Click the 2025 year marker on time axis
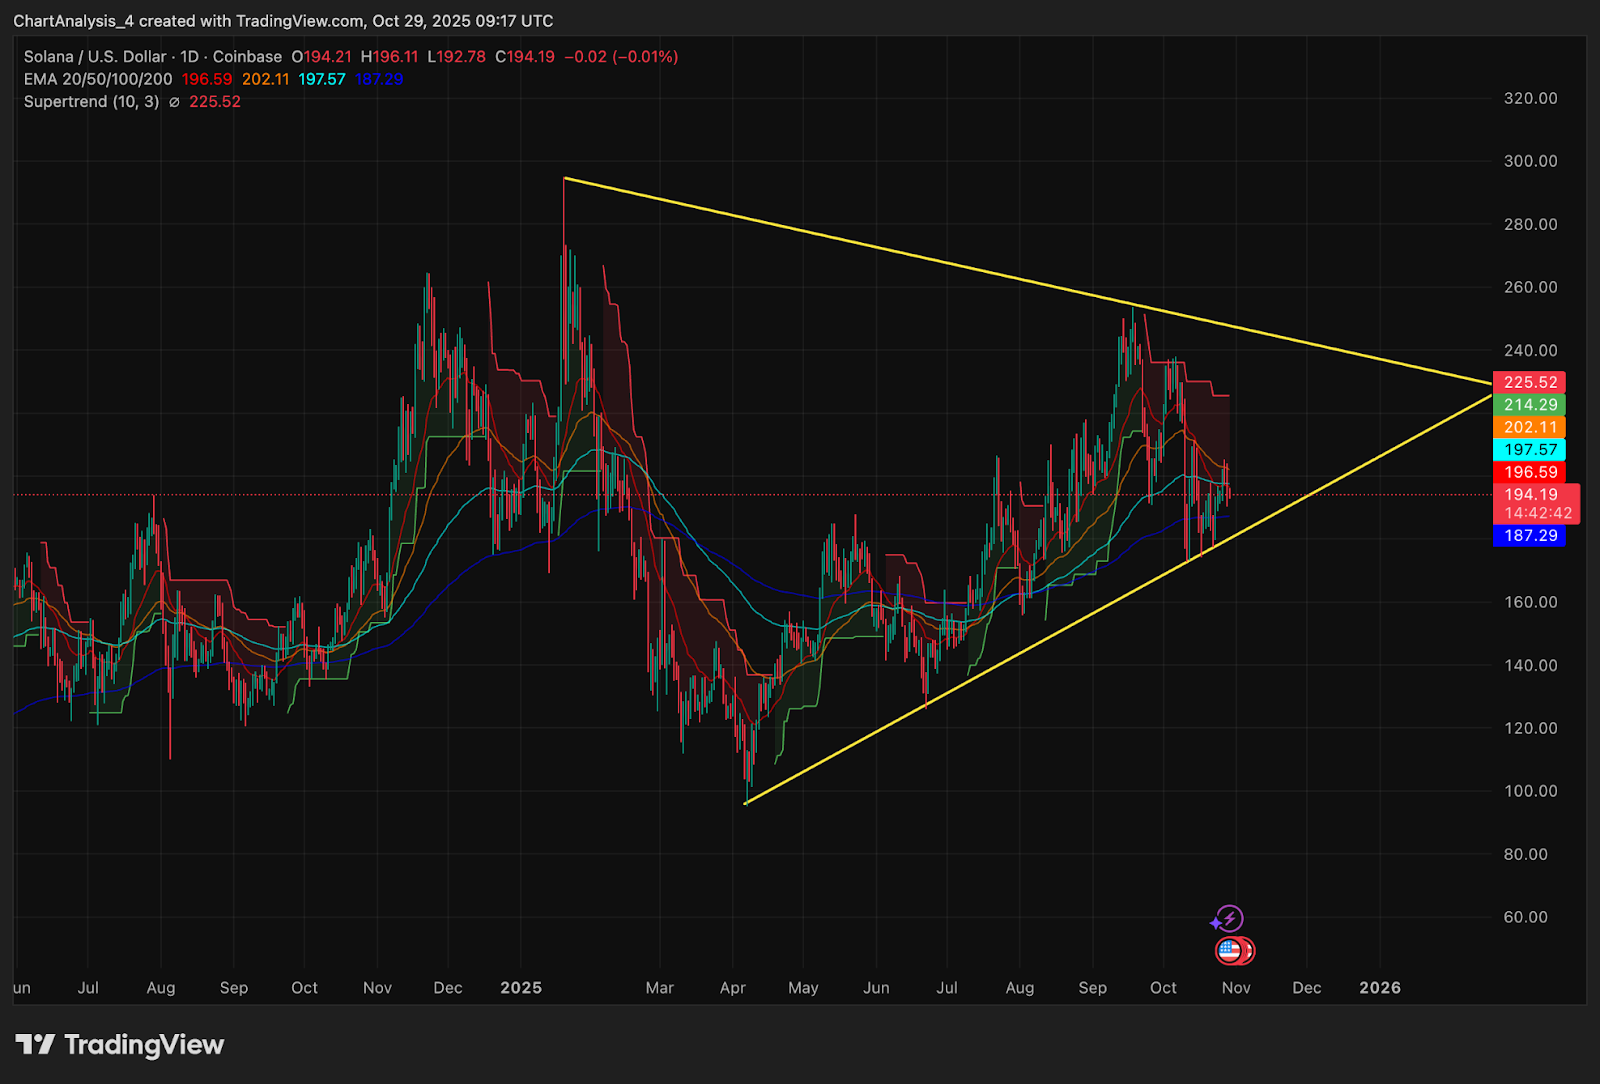Viewport: 1600px width, 1084px height. pos(521,988)
